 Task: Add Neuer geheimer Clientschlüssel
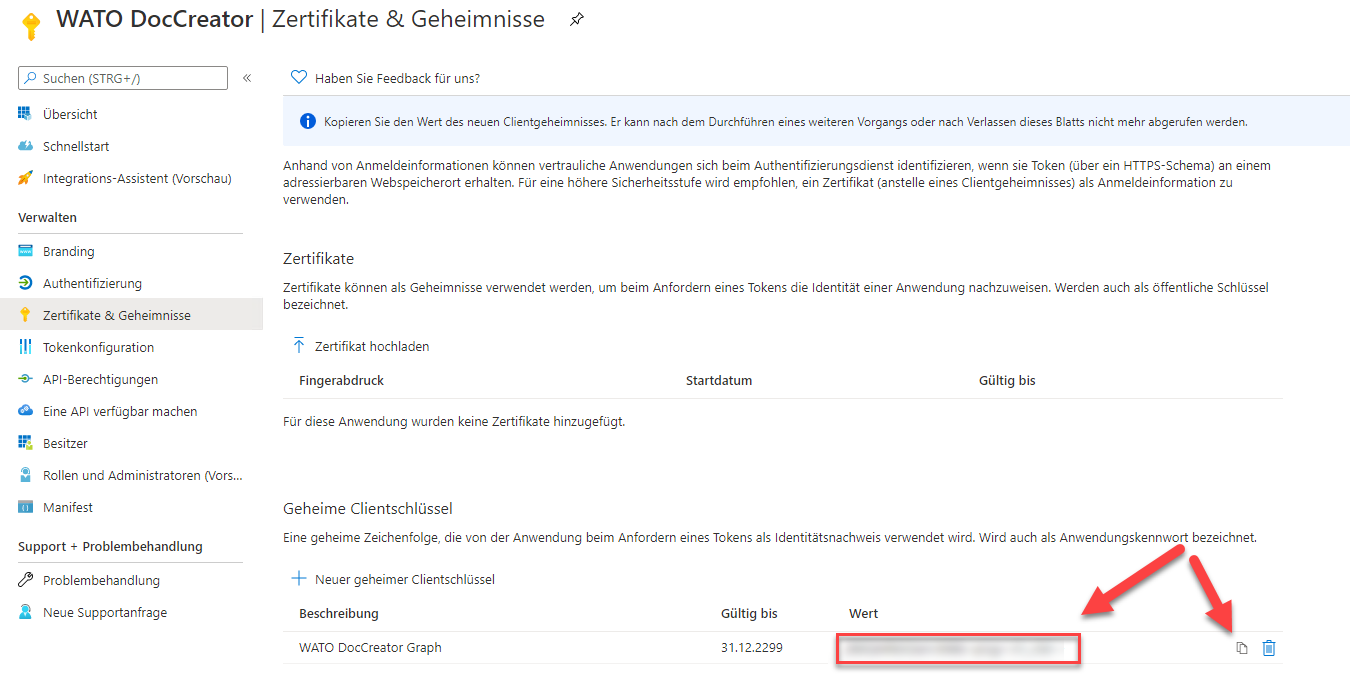coord(393,579)
